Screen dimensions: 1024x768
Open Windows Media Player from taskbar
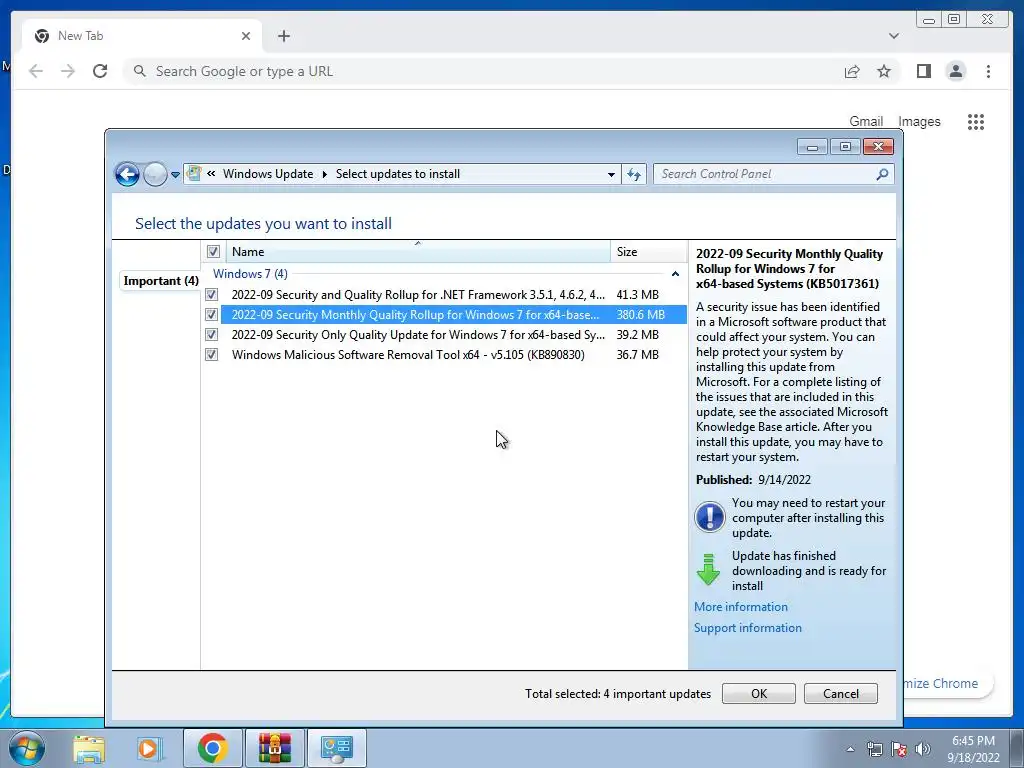149,749
